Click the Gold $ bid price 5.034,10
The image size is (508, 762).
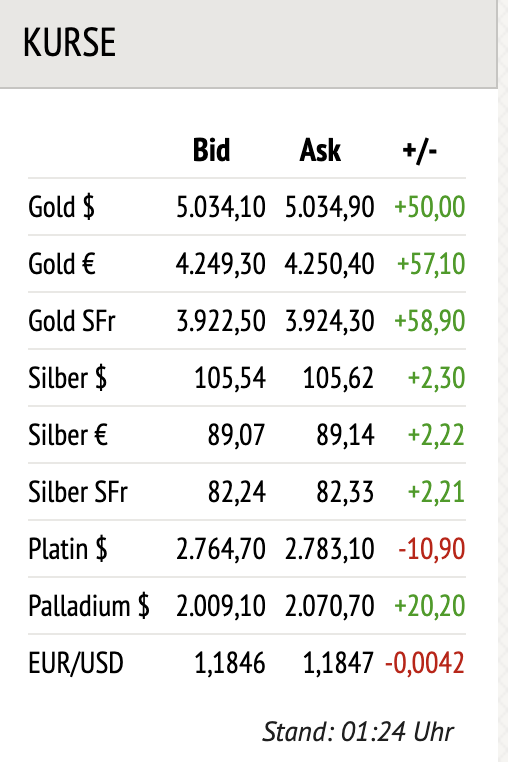tap(221, 207)
